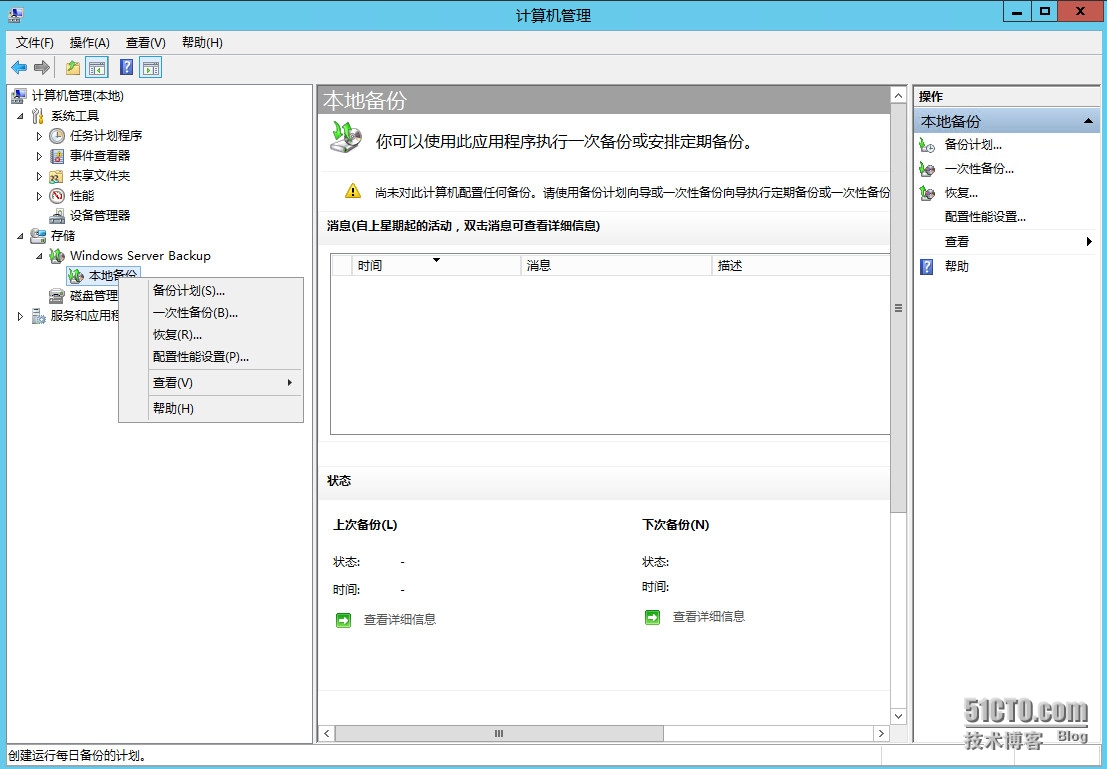Collapse the 系统工具 tree node
The width and height of the screenshot is (1107, 769).
(x=20, y=116)
